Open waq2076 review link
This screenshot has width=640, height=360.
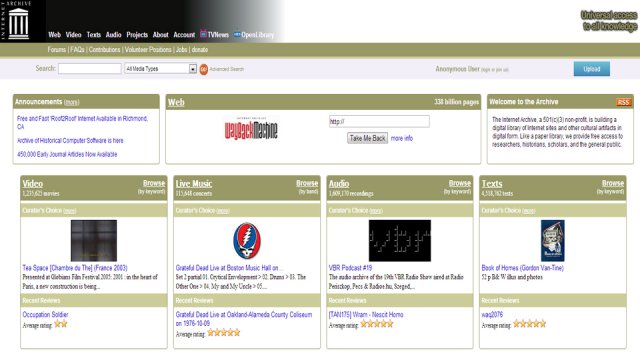[x=492, y=315]
